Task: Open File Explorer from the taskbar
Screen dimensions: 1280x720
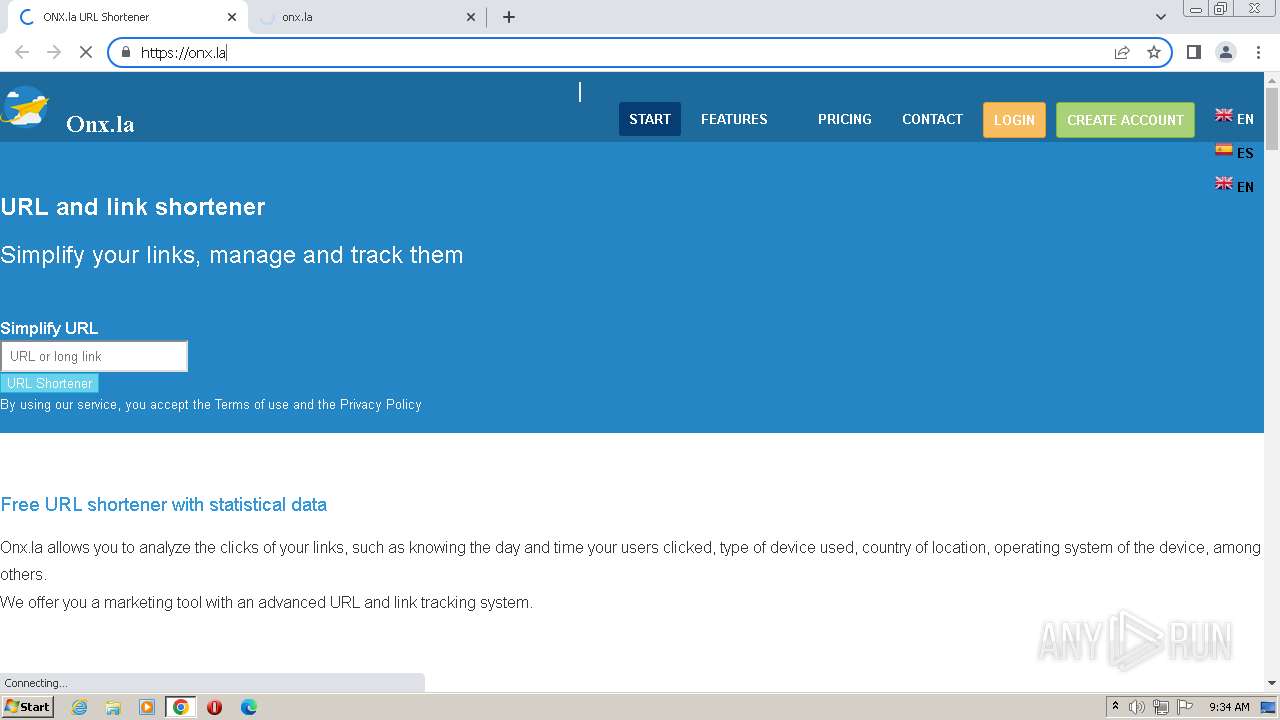Action: click(x=113, y=707)
